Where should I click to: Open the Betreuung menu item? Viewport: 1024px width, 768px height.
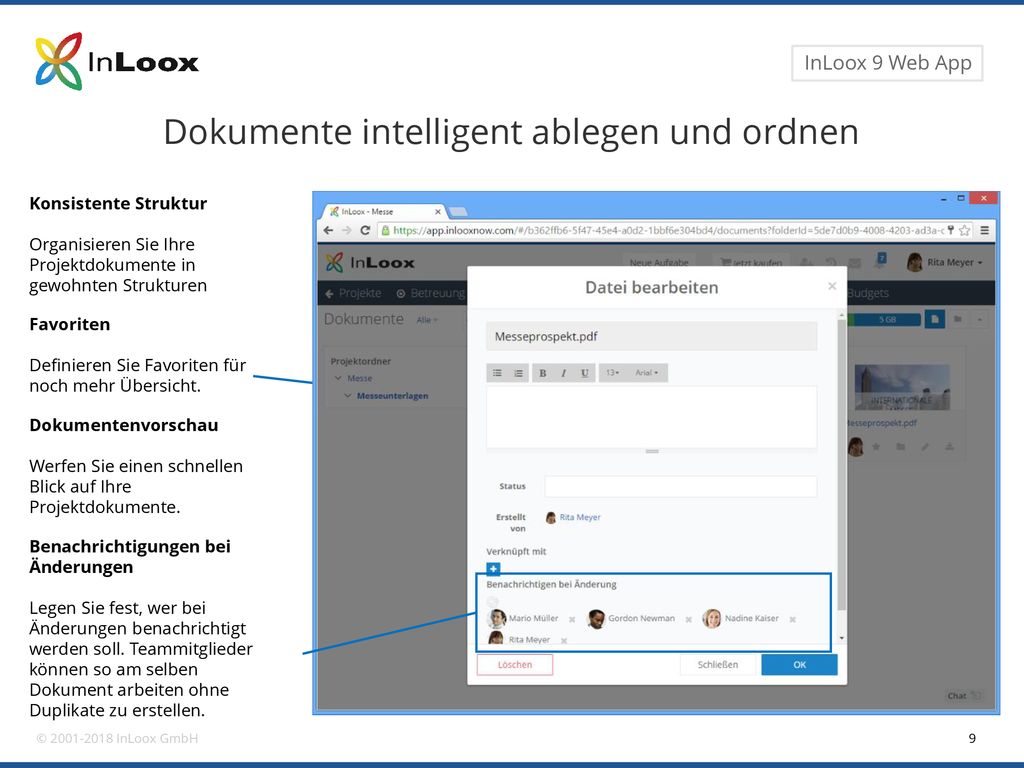point(431,293)
